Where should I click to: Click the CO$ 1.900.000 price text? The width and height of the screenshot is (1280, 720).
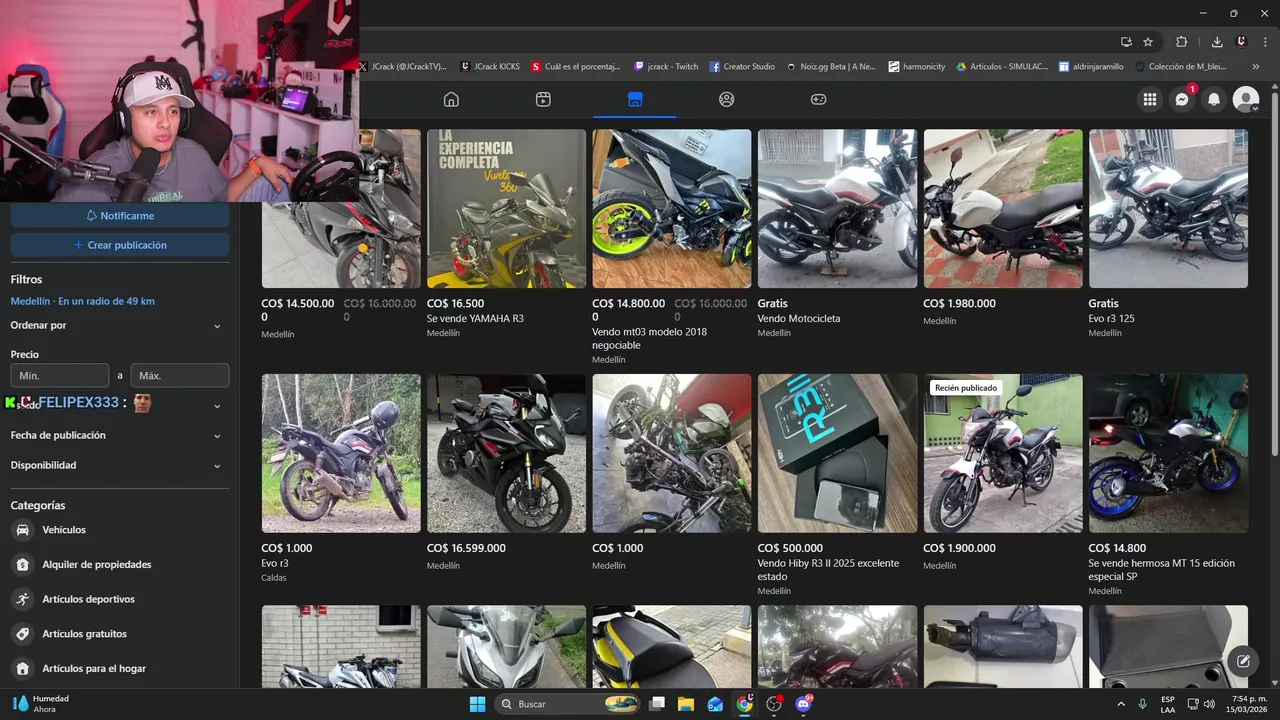tap(959, 548)
